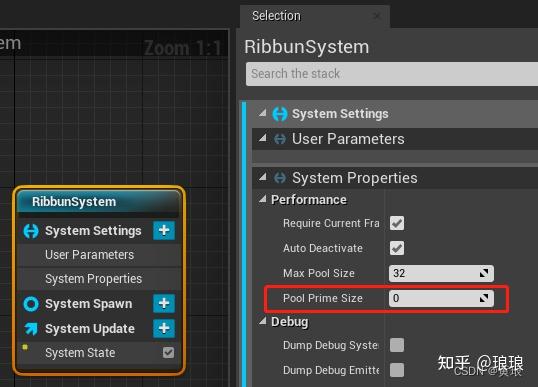
Task: Edit the Max Pool Size field
Action: point(441,273)
